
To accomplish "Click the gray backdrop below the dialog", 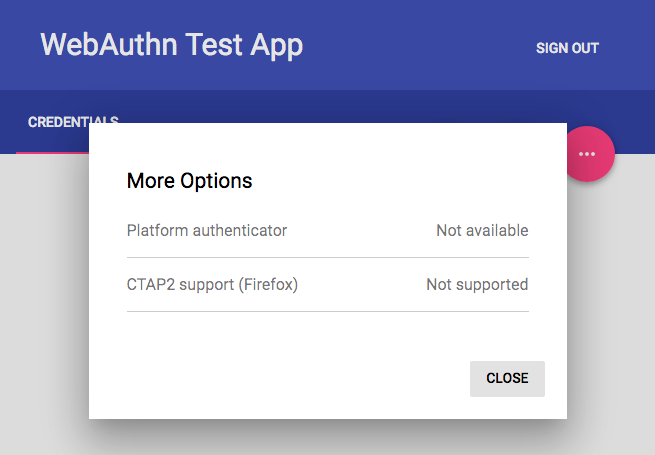I will point(327,438).
